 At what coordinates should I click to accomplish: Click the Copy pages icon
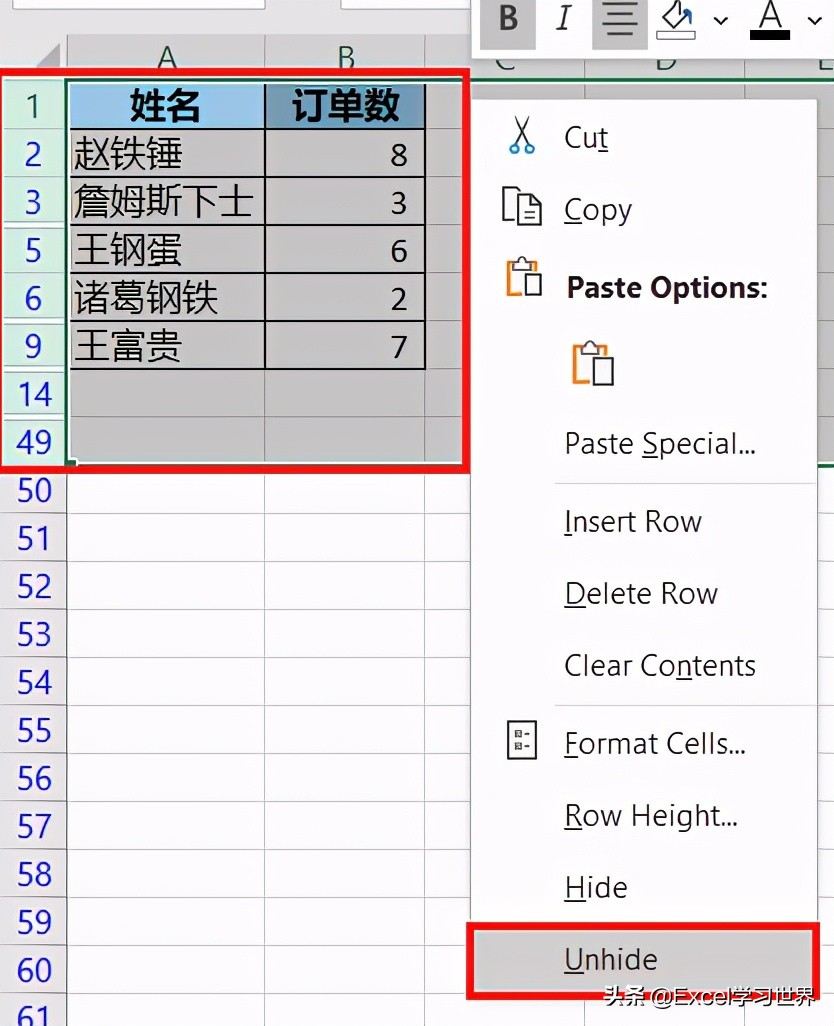521,206
